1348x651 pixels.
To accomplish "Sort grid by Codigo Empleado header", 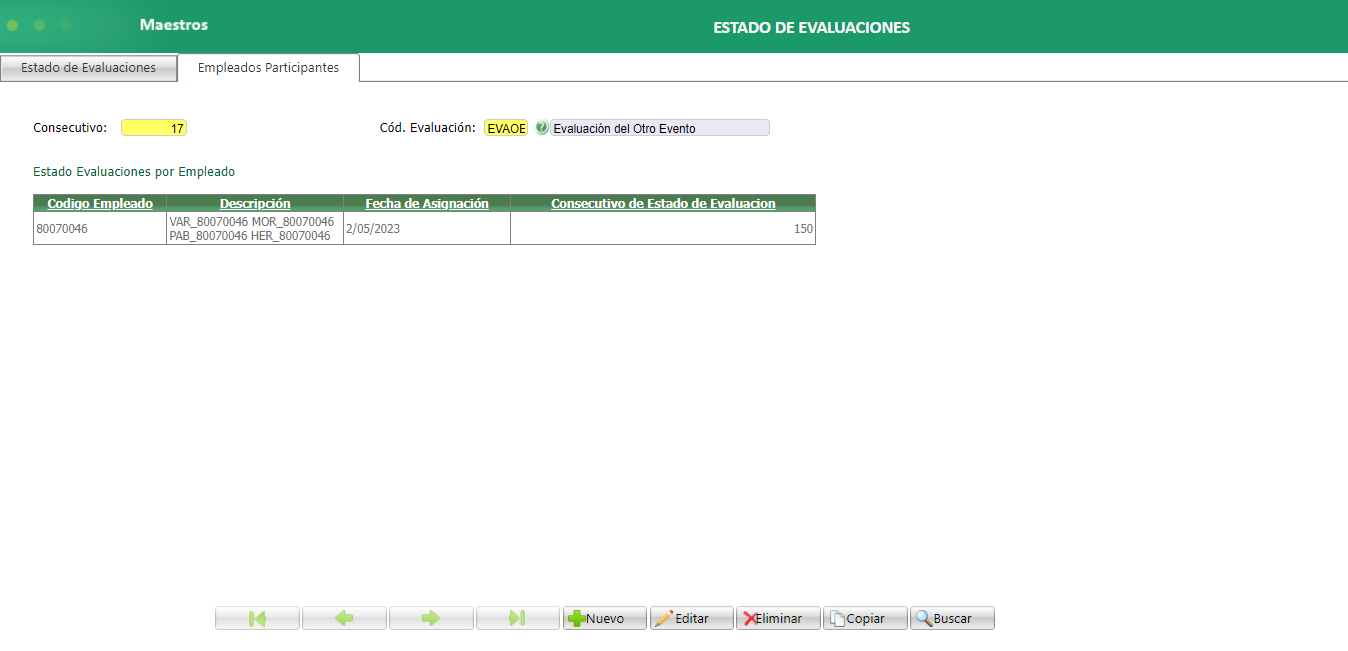I will [99, 203].
